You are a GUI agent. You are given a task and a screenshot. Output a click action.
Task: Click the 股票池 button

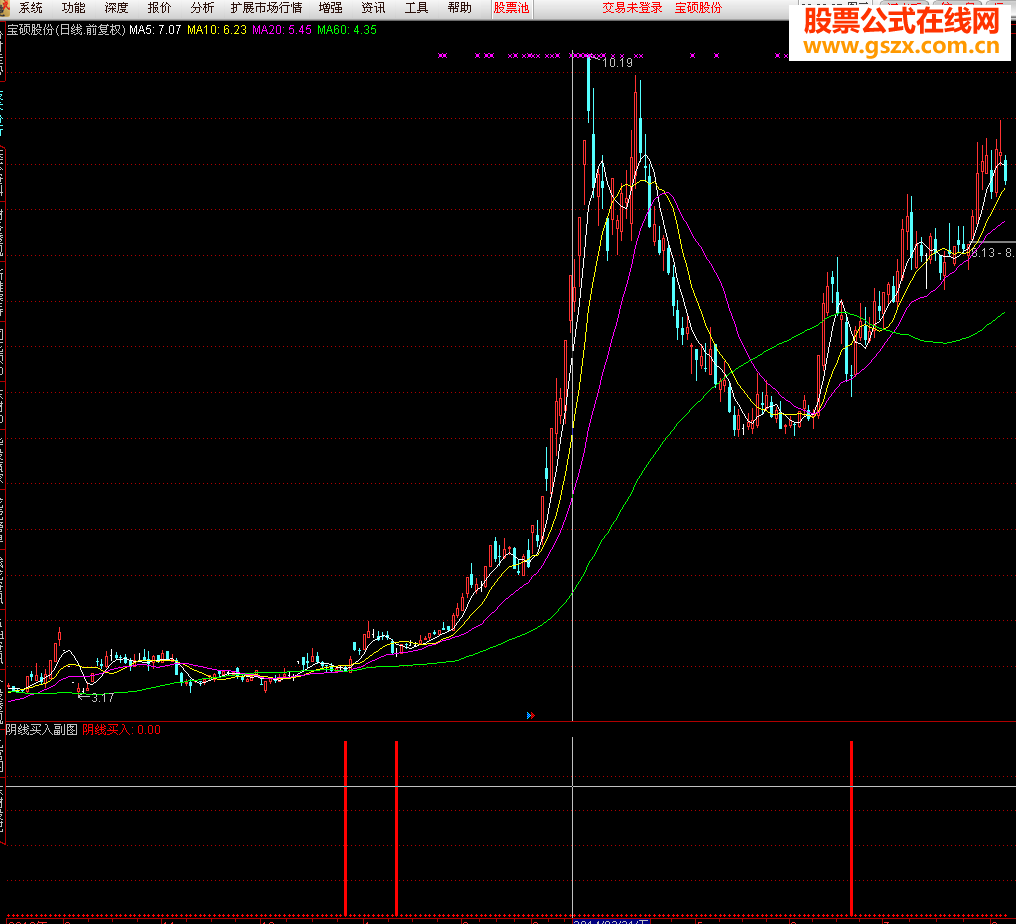click(511, 8)
